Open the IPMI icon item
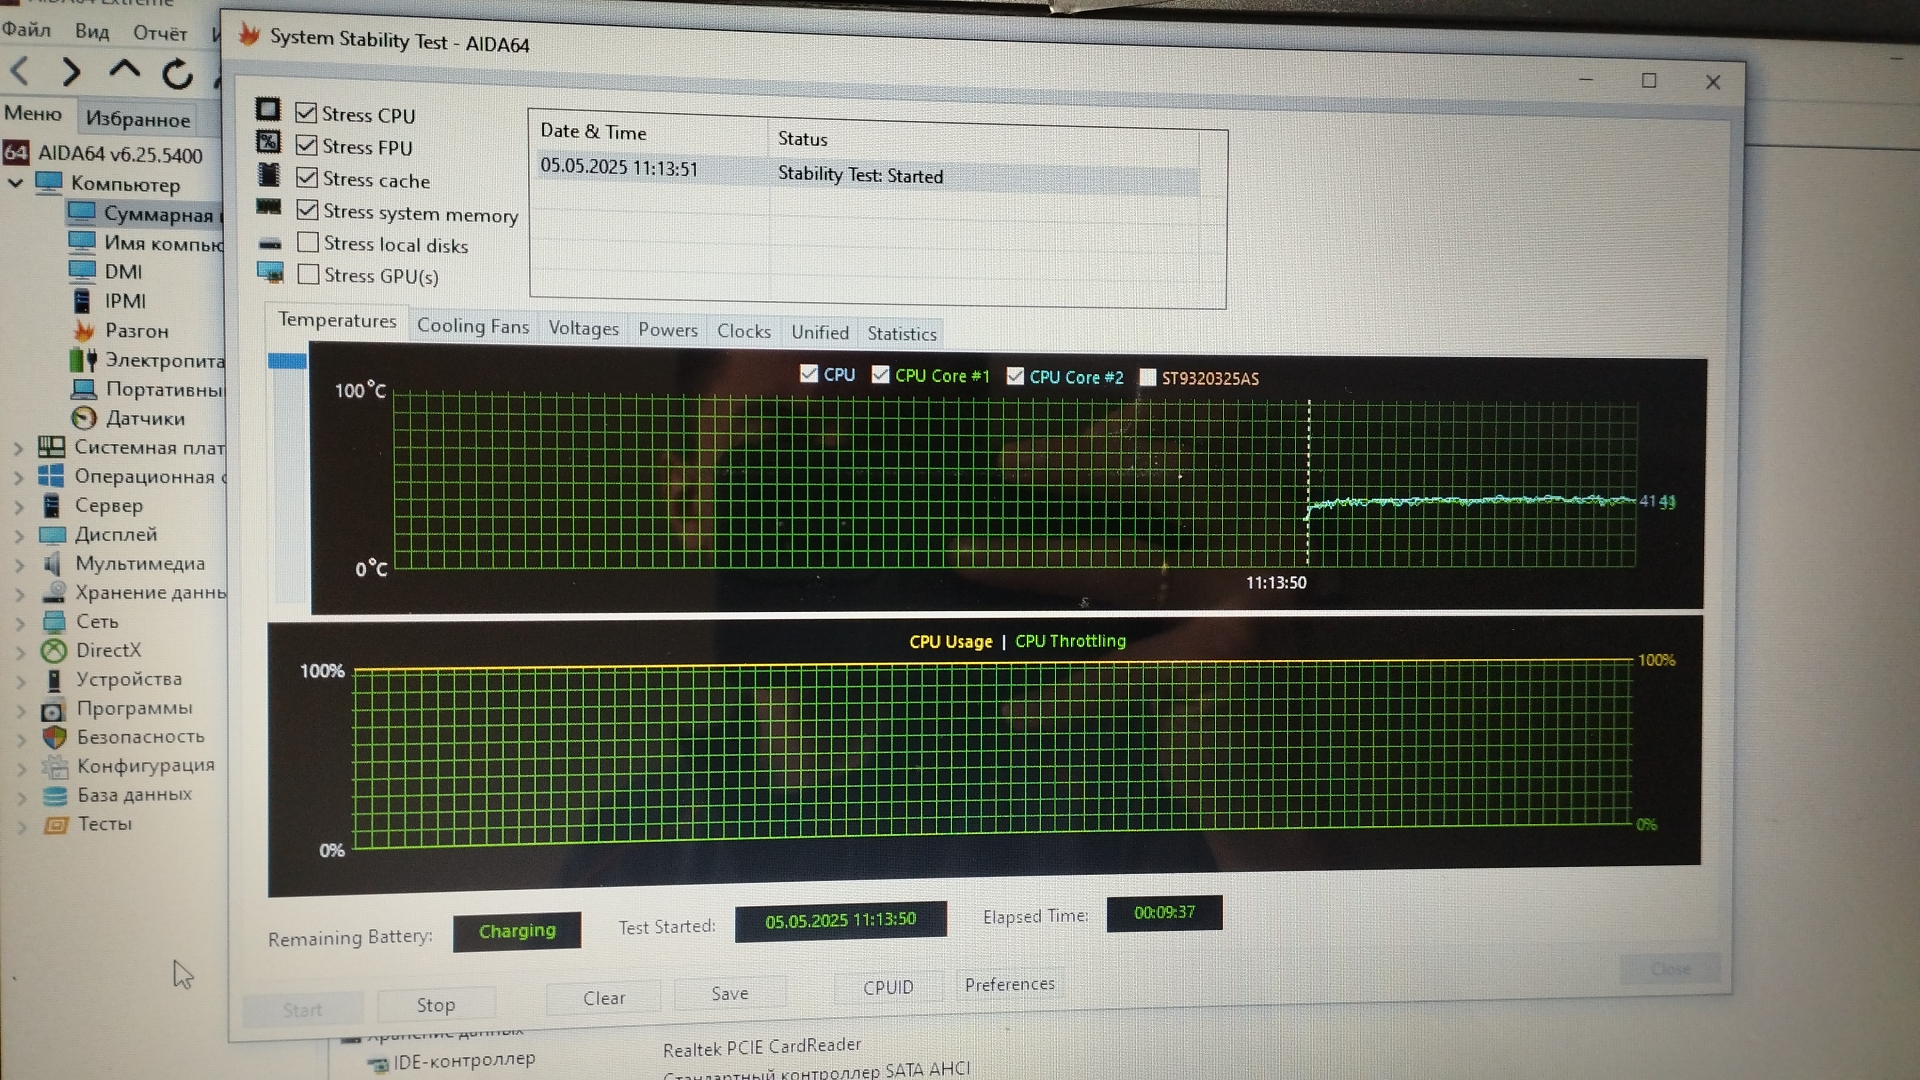The width and height of the screenshot is (1920, 1080). point(82,301)
